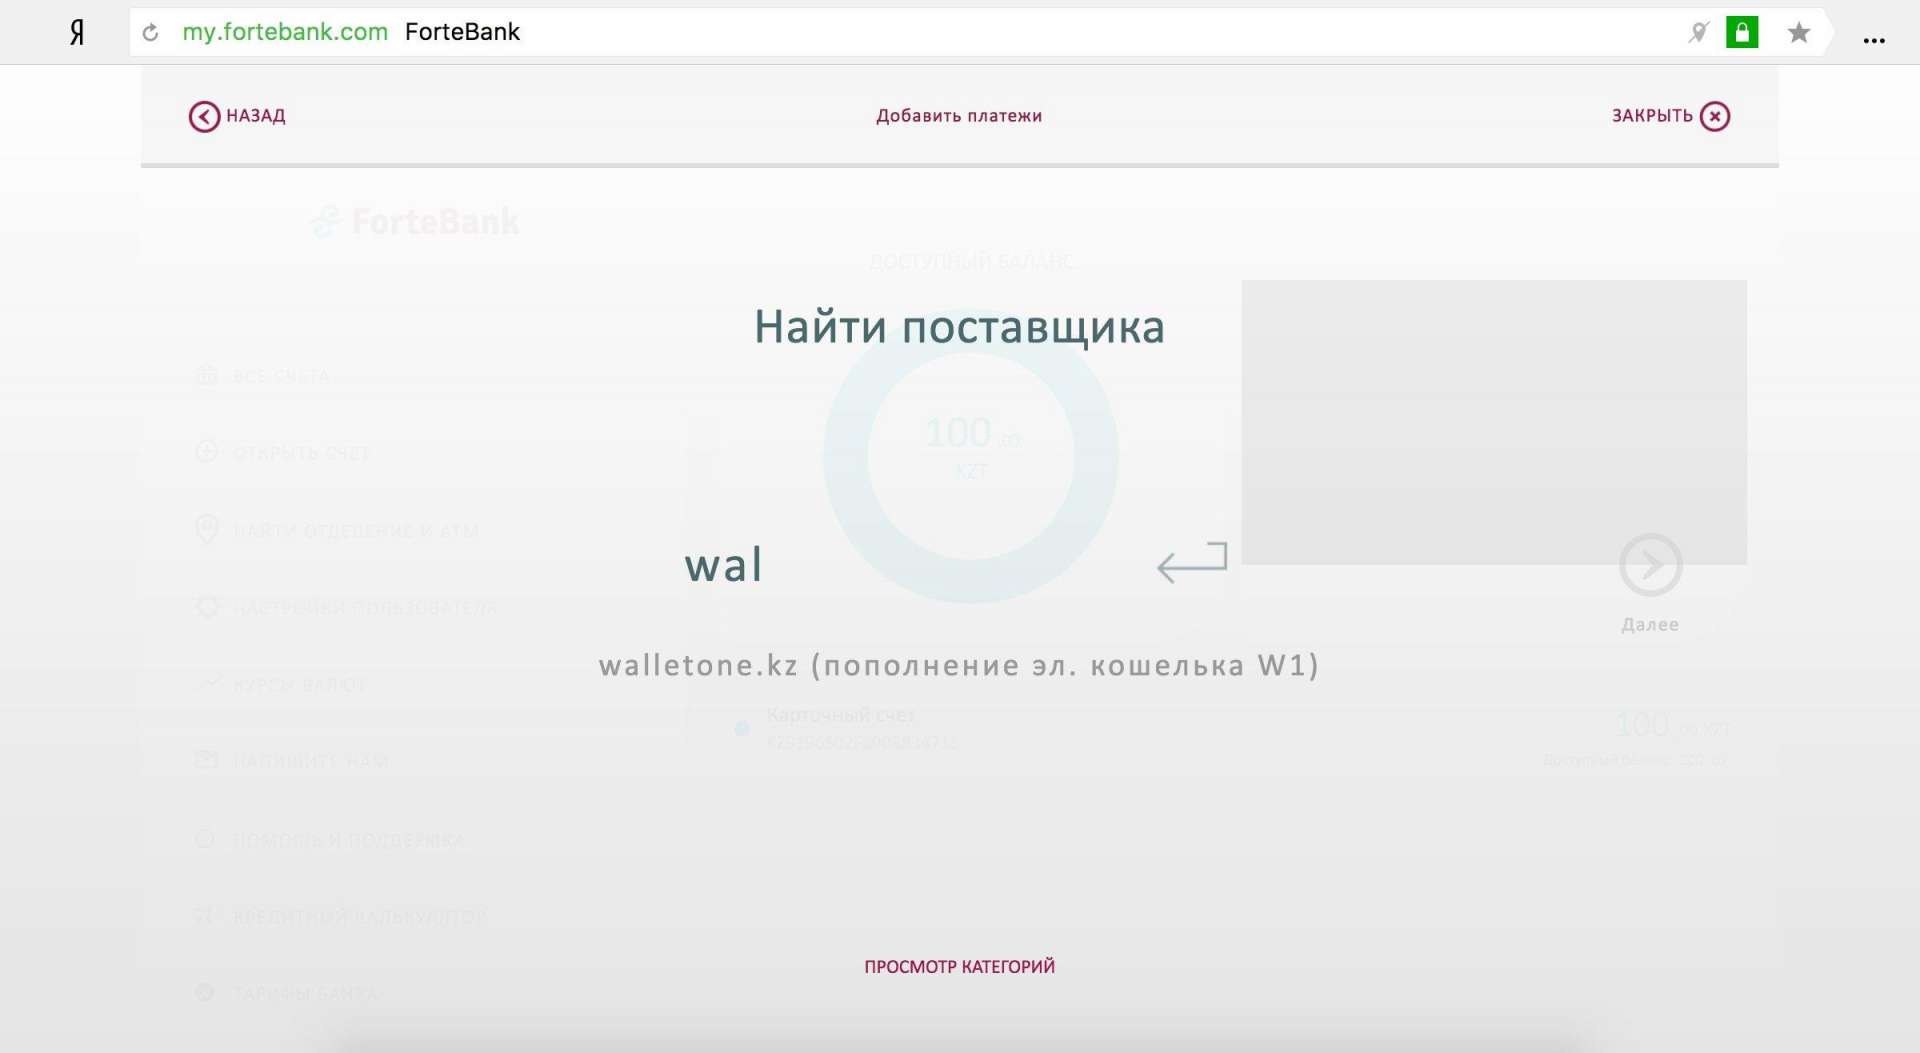Open the browser three-dots menu

(x=1874, y=40)
